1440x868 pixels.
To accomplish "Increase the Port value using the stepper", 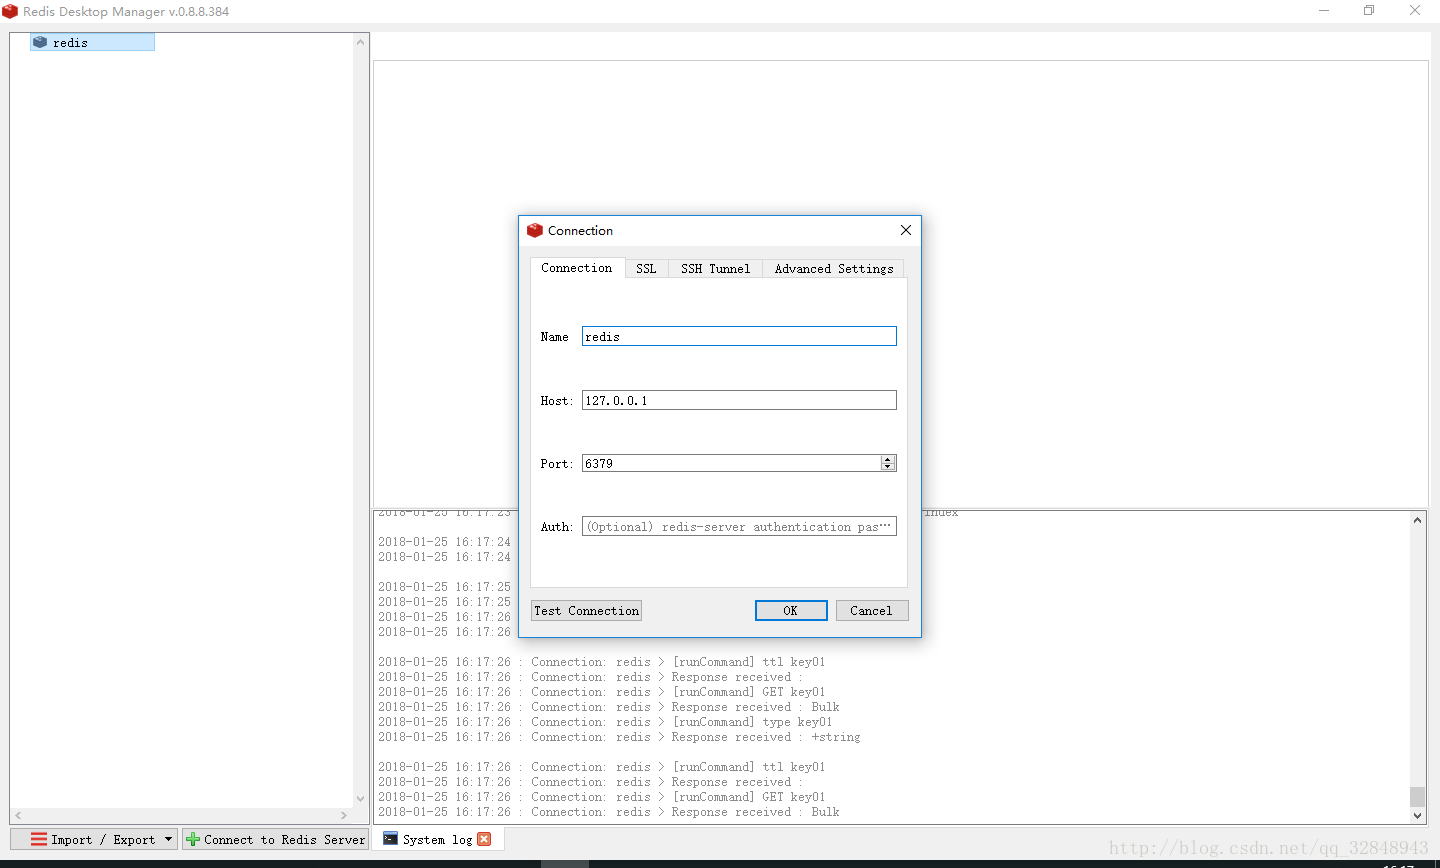I will coord(888,459).
